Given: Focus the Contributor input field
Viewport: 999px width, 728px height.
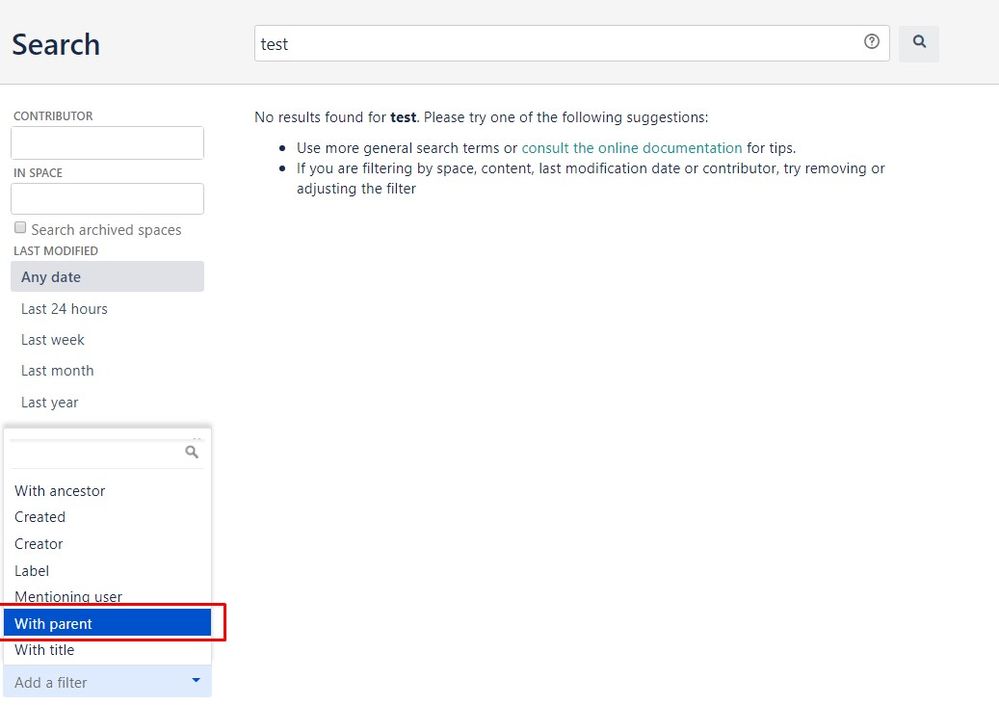Looking at the screenshot, I should [107, 143].
